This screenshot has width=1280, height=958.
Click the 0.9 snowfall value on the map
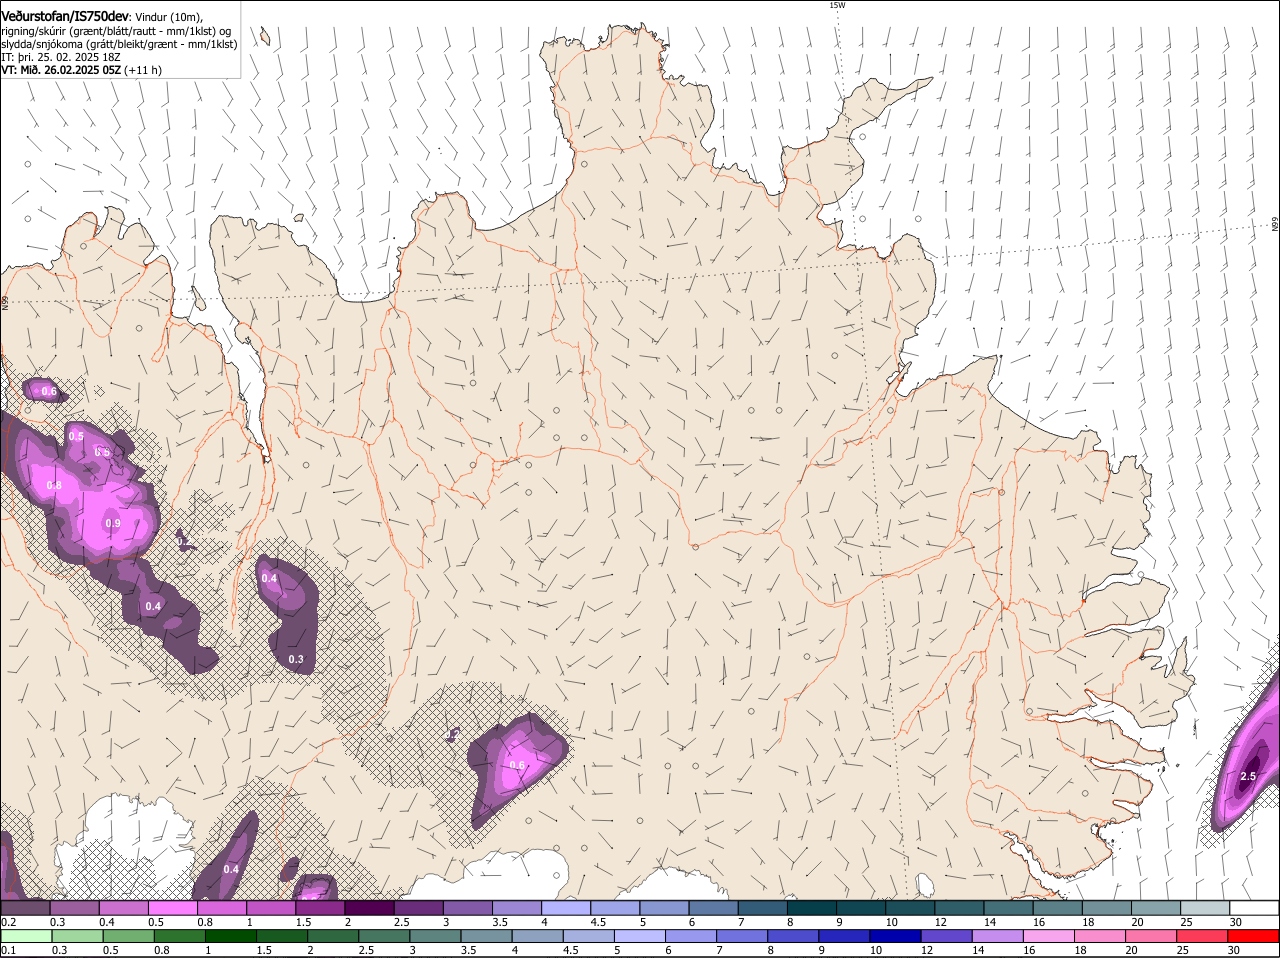113,523
